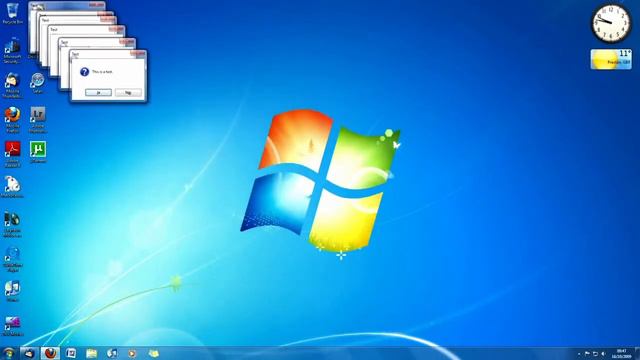The image size is (640, 360).
Task: Click the yellow notes icon on taskbar
Action: (153, 353)
